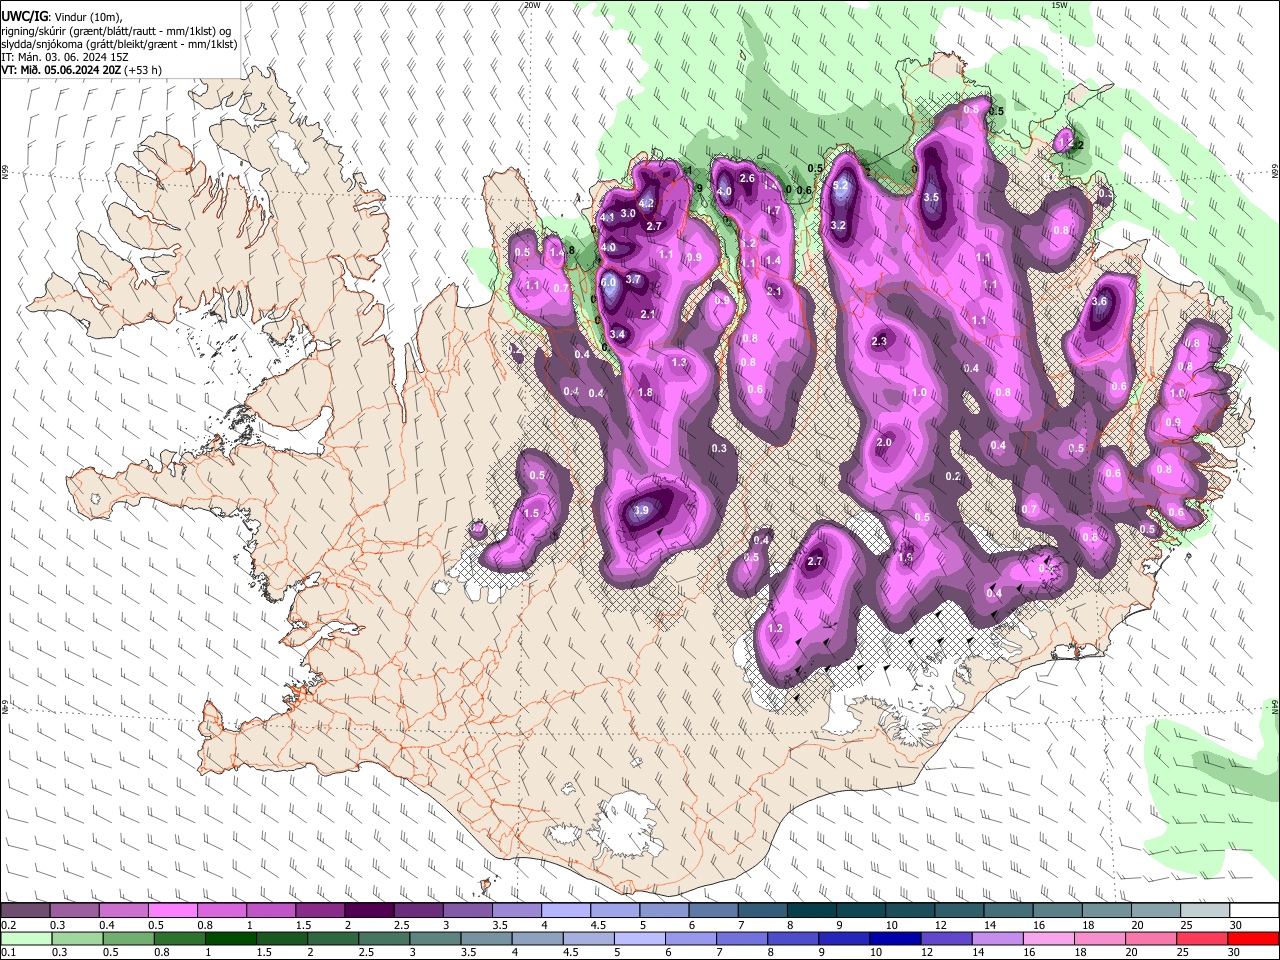Click the 'rigning/skúrir' legend description line
1280x960 pixels.
coord(115,31)
